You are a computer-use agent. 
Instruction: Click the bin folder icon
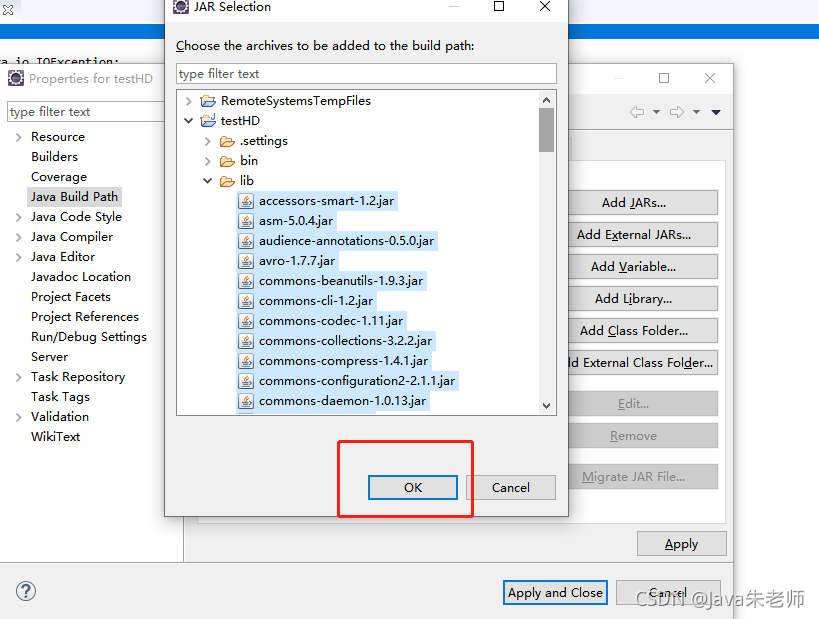[227, 161]
